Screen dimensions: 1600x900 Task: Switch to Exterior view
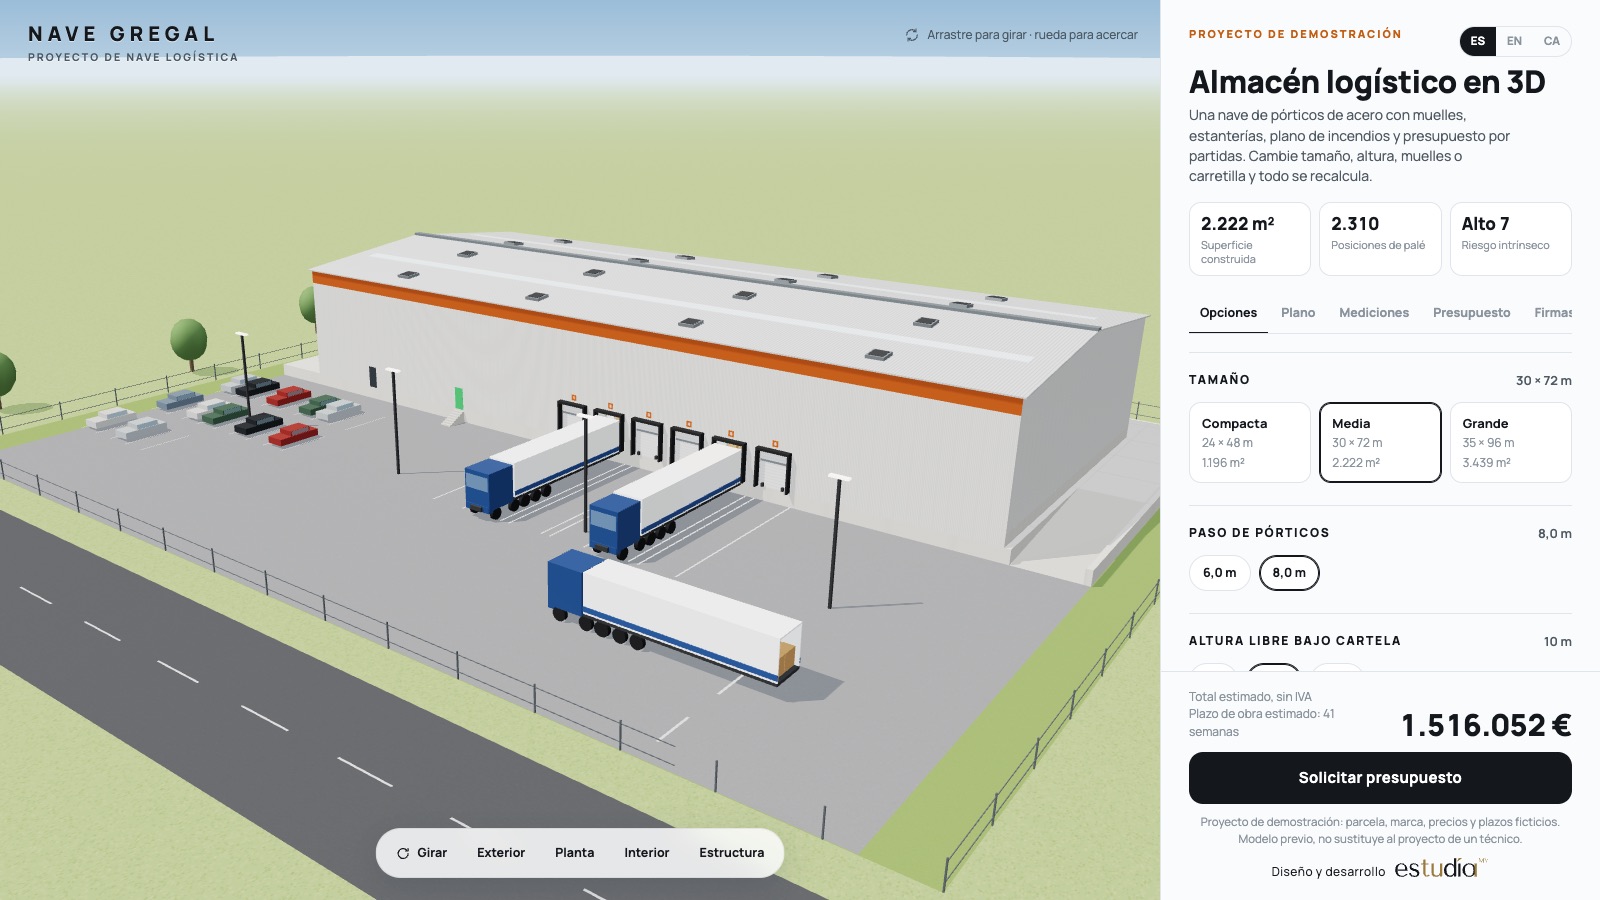pos(501,853)
